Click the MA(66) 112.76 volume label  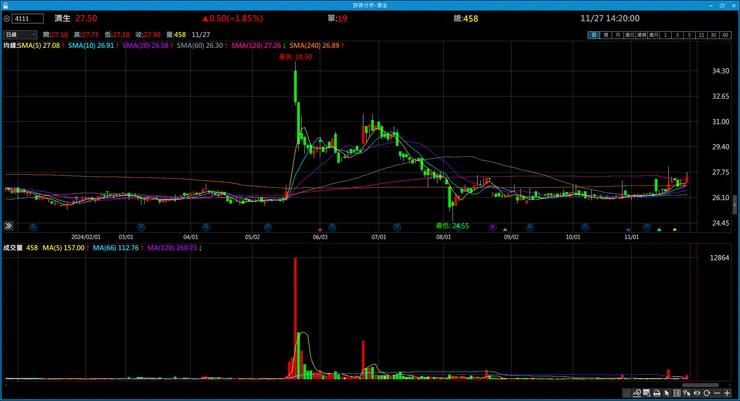[118, 248]
